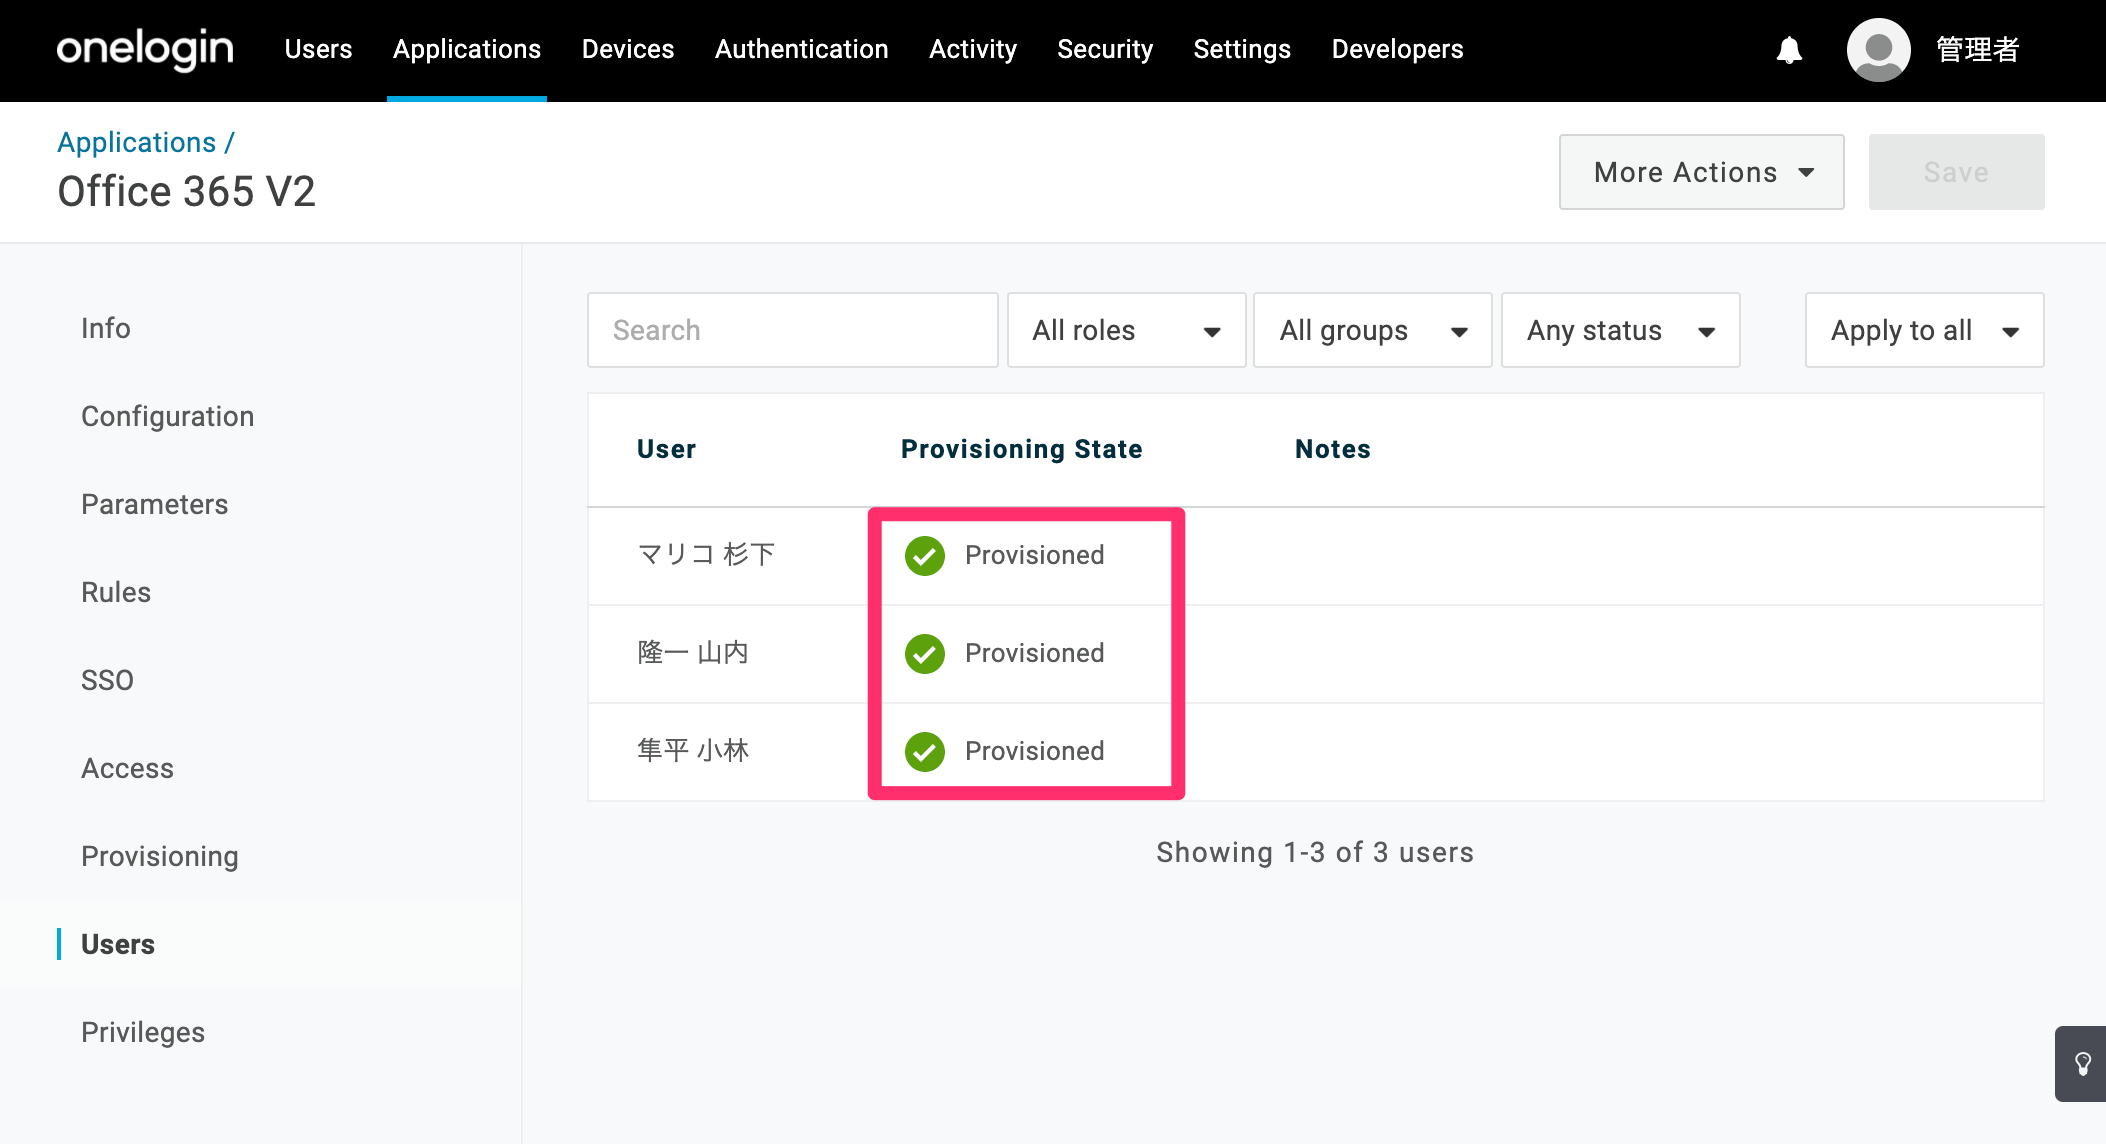
Task: Open the Devices navigation menu
Action: coord(628,49)
